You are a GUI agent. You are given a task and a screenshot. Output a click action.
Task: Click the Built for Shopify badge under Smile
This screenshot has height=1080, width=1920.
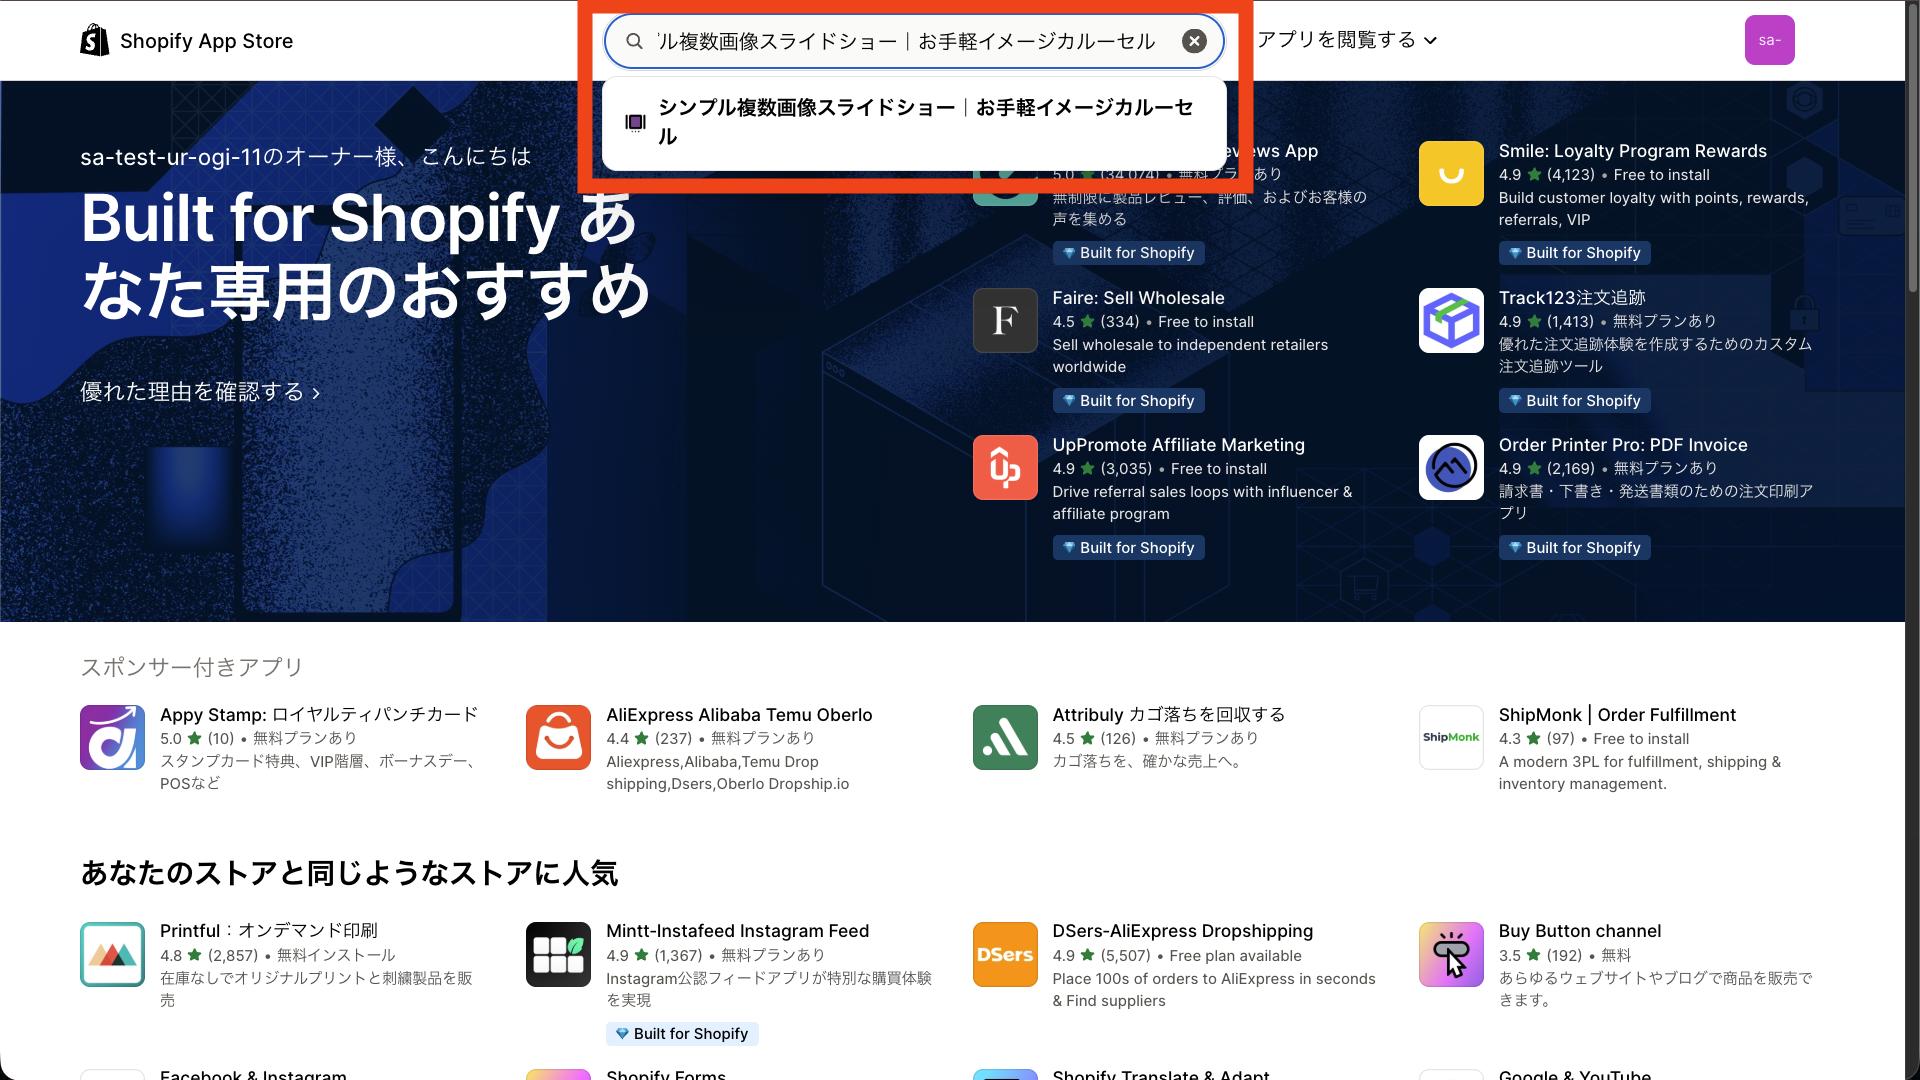pos(1573,253)
